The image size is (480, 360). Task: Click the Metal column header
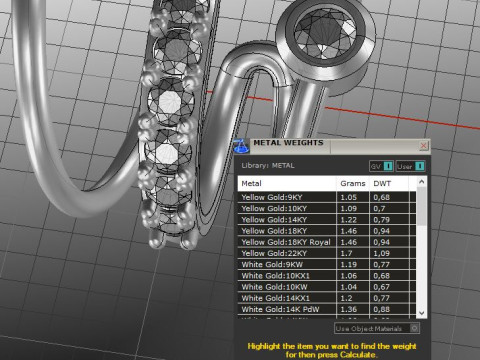pos(287,183)
